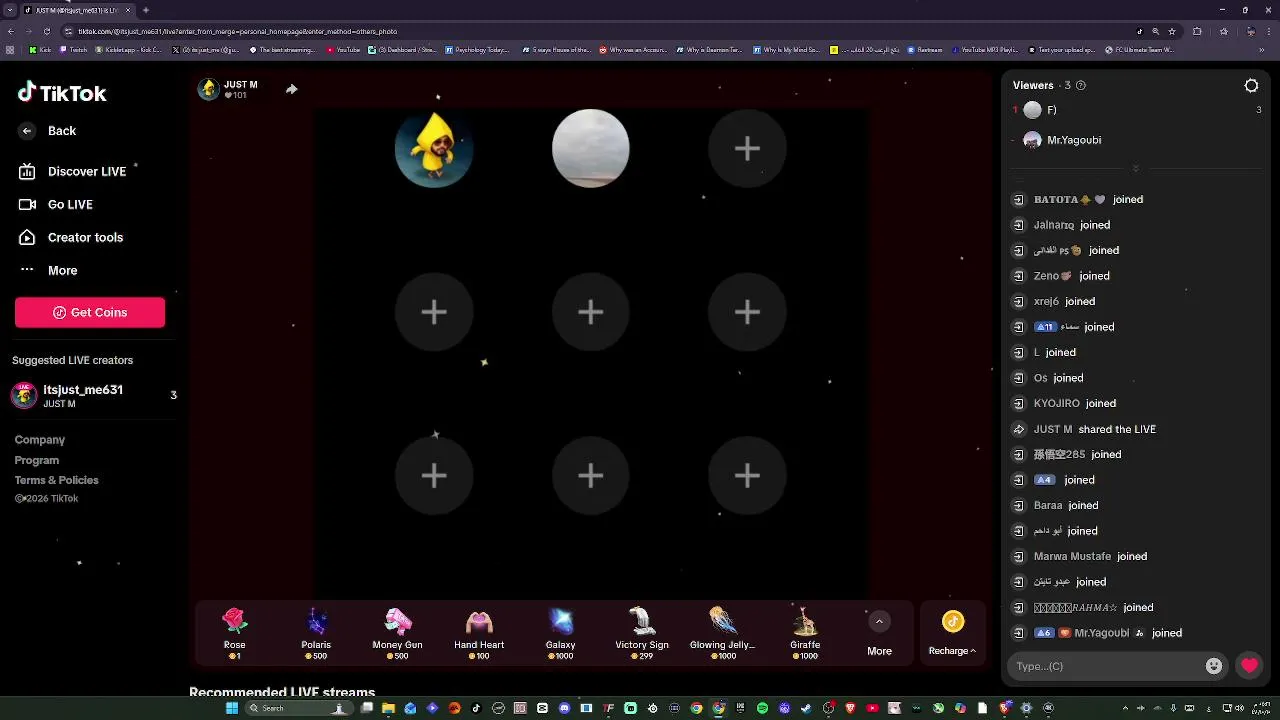Send the Giraffe gift
Viewport: 1280px width, 720px height.
tap(805, 632)
